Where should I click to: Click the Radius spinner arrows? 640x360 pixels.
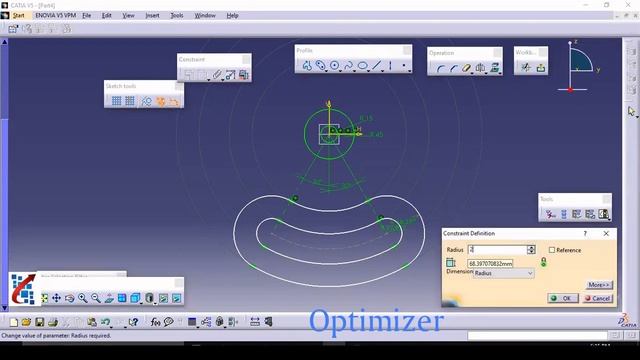coord(531,250)
